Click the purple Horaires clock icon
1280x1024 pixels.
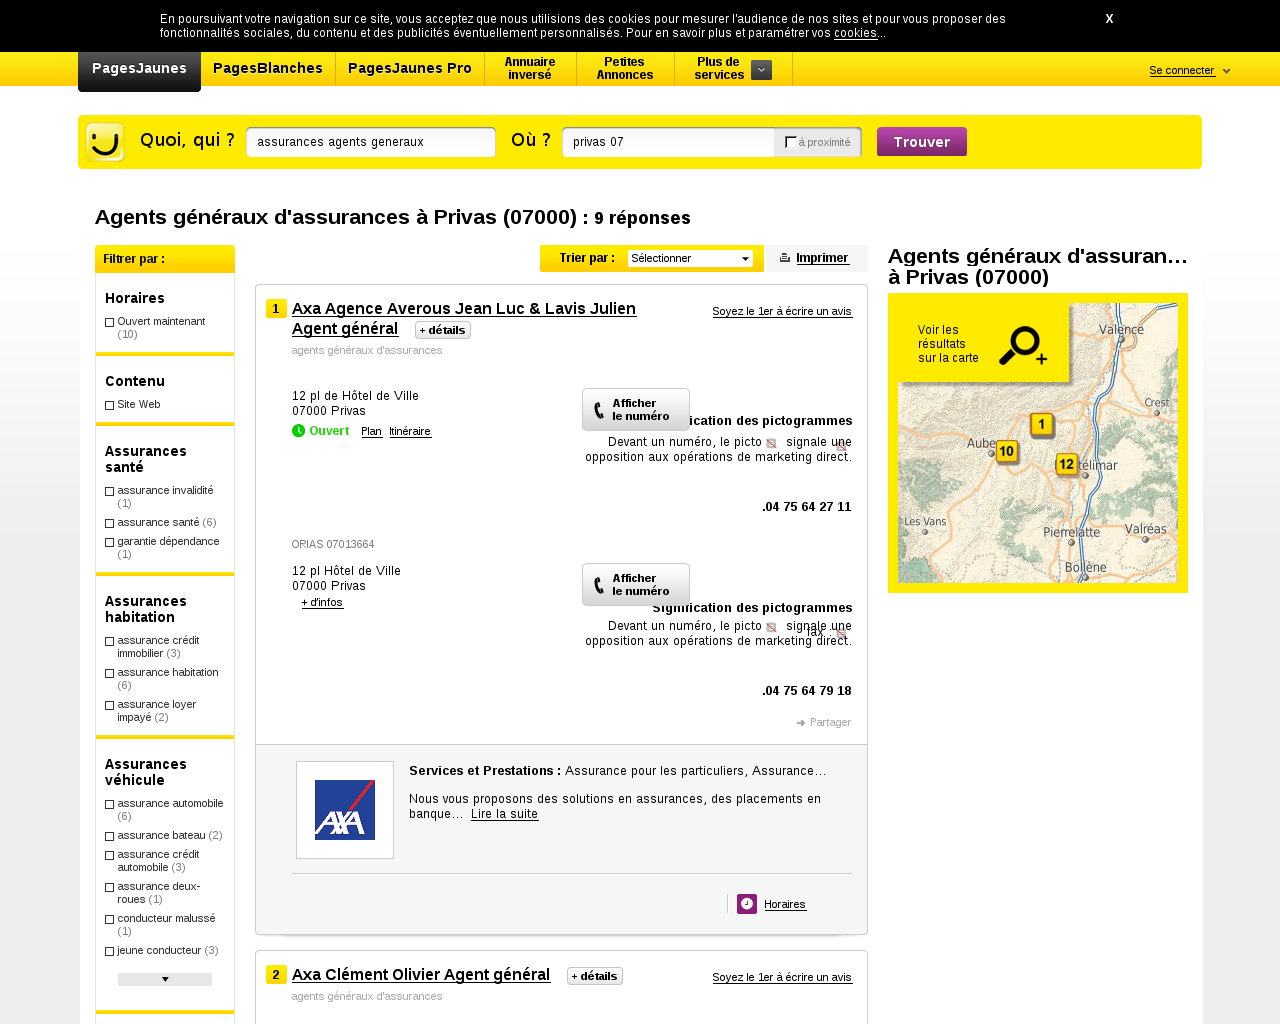click(x=747, y=904)
